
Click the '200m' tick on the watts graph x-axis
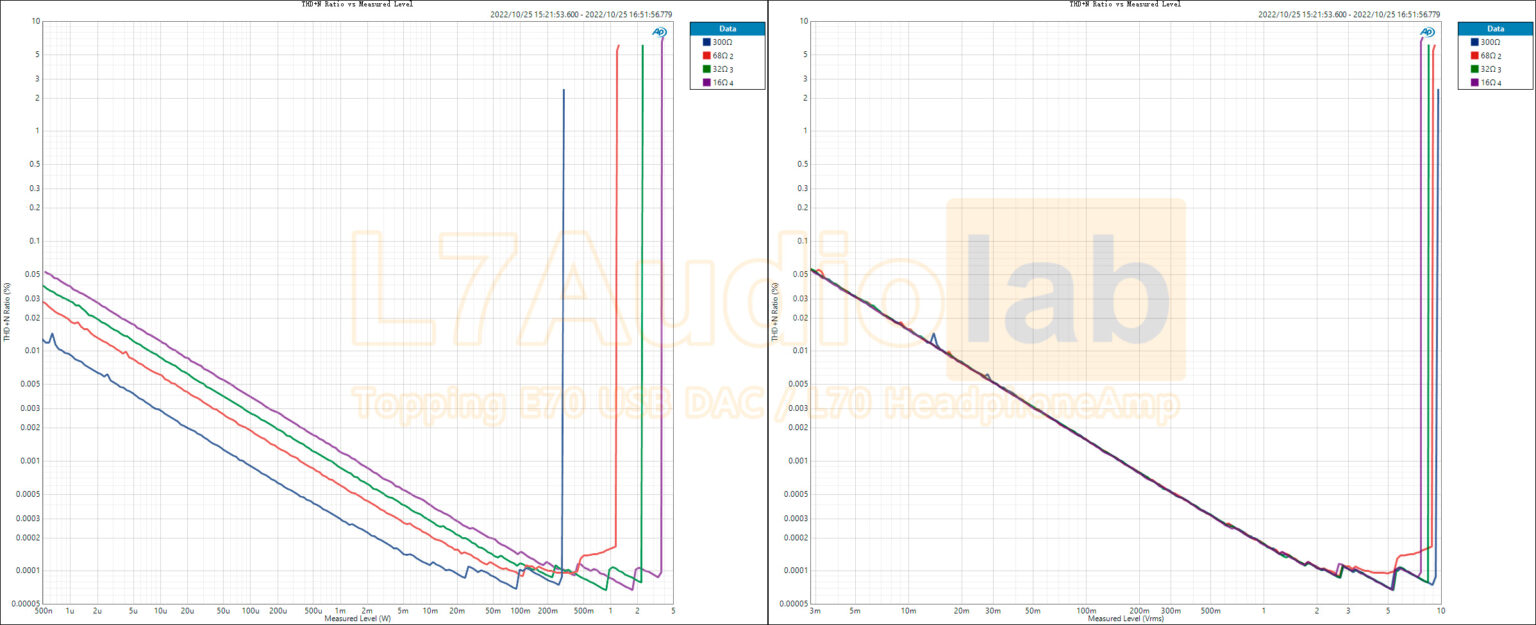[548, 610]
